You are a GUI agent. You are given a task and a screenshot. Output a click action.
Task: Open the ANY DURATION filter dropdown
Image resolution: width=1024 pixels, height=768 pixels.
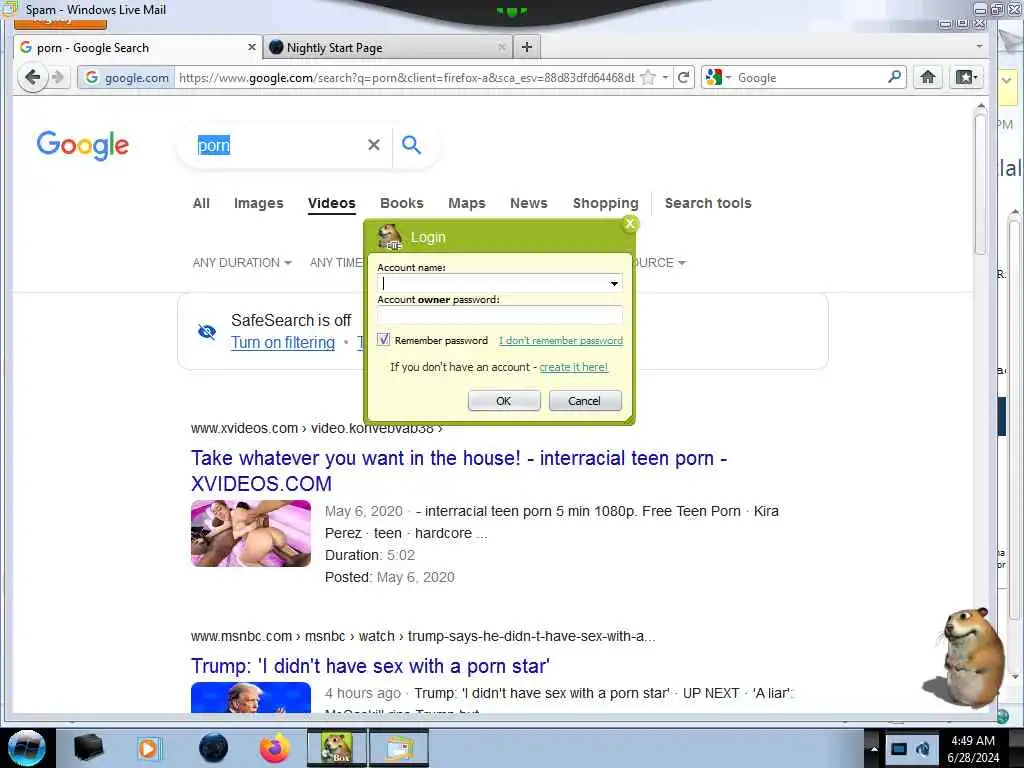(242, 263)
